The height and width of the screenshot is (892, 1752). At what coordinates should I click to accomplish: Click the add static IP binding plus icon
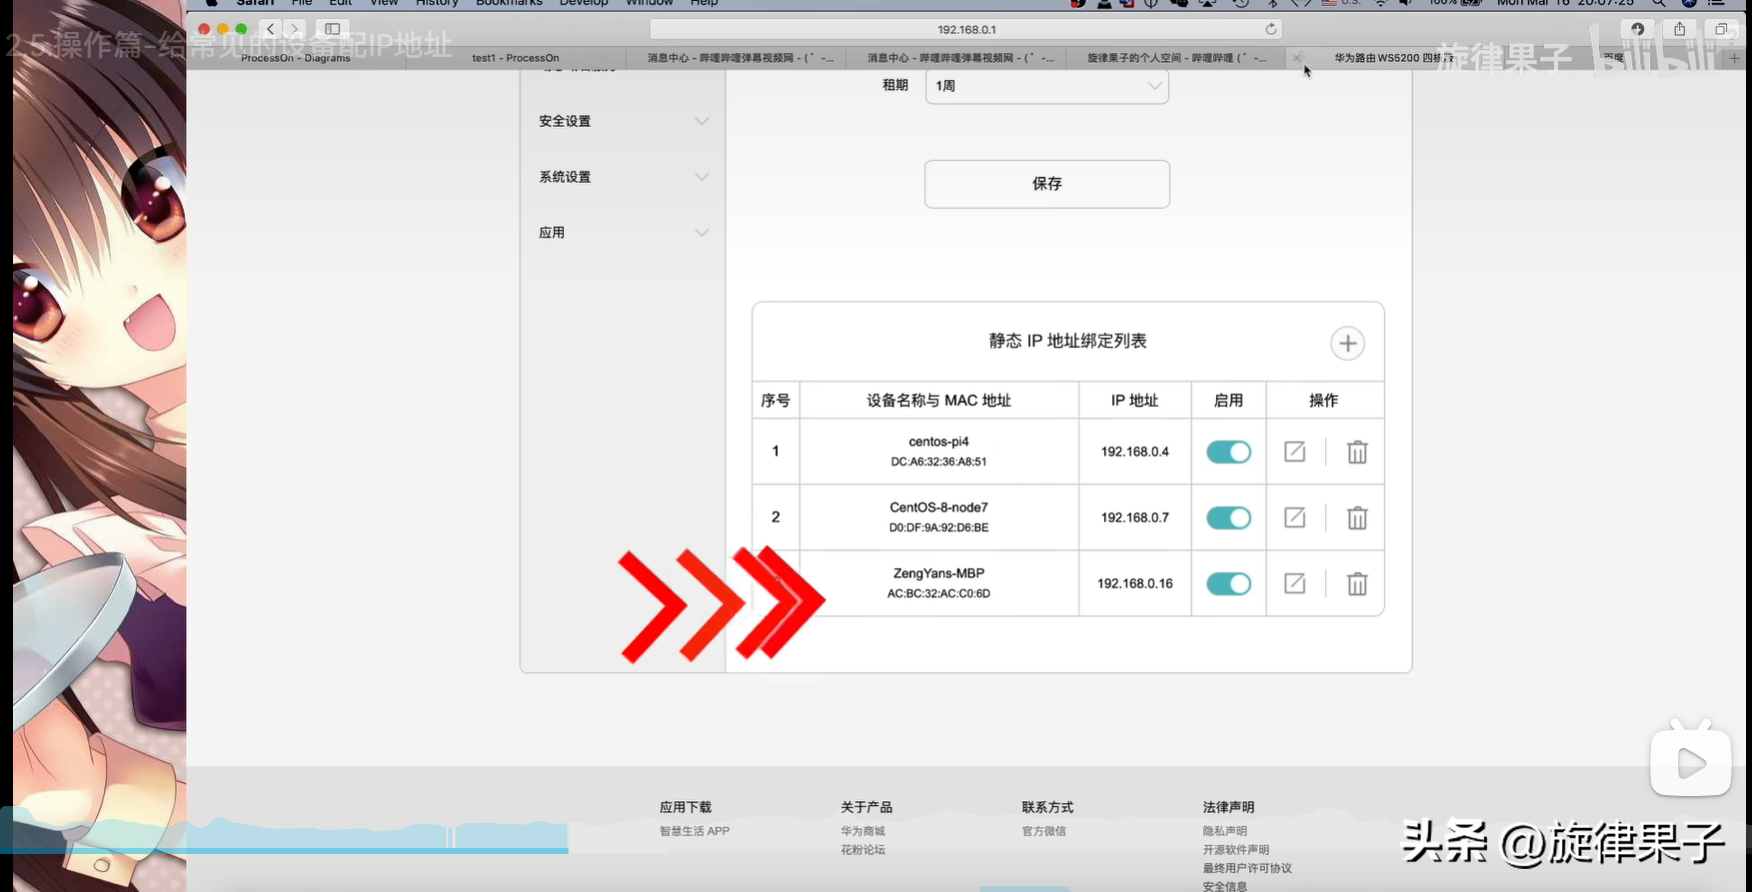pos(1347,344)
